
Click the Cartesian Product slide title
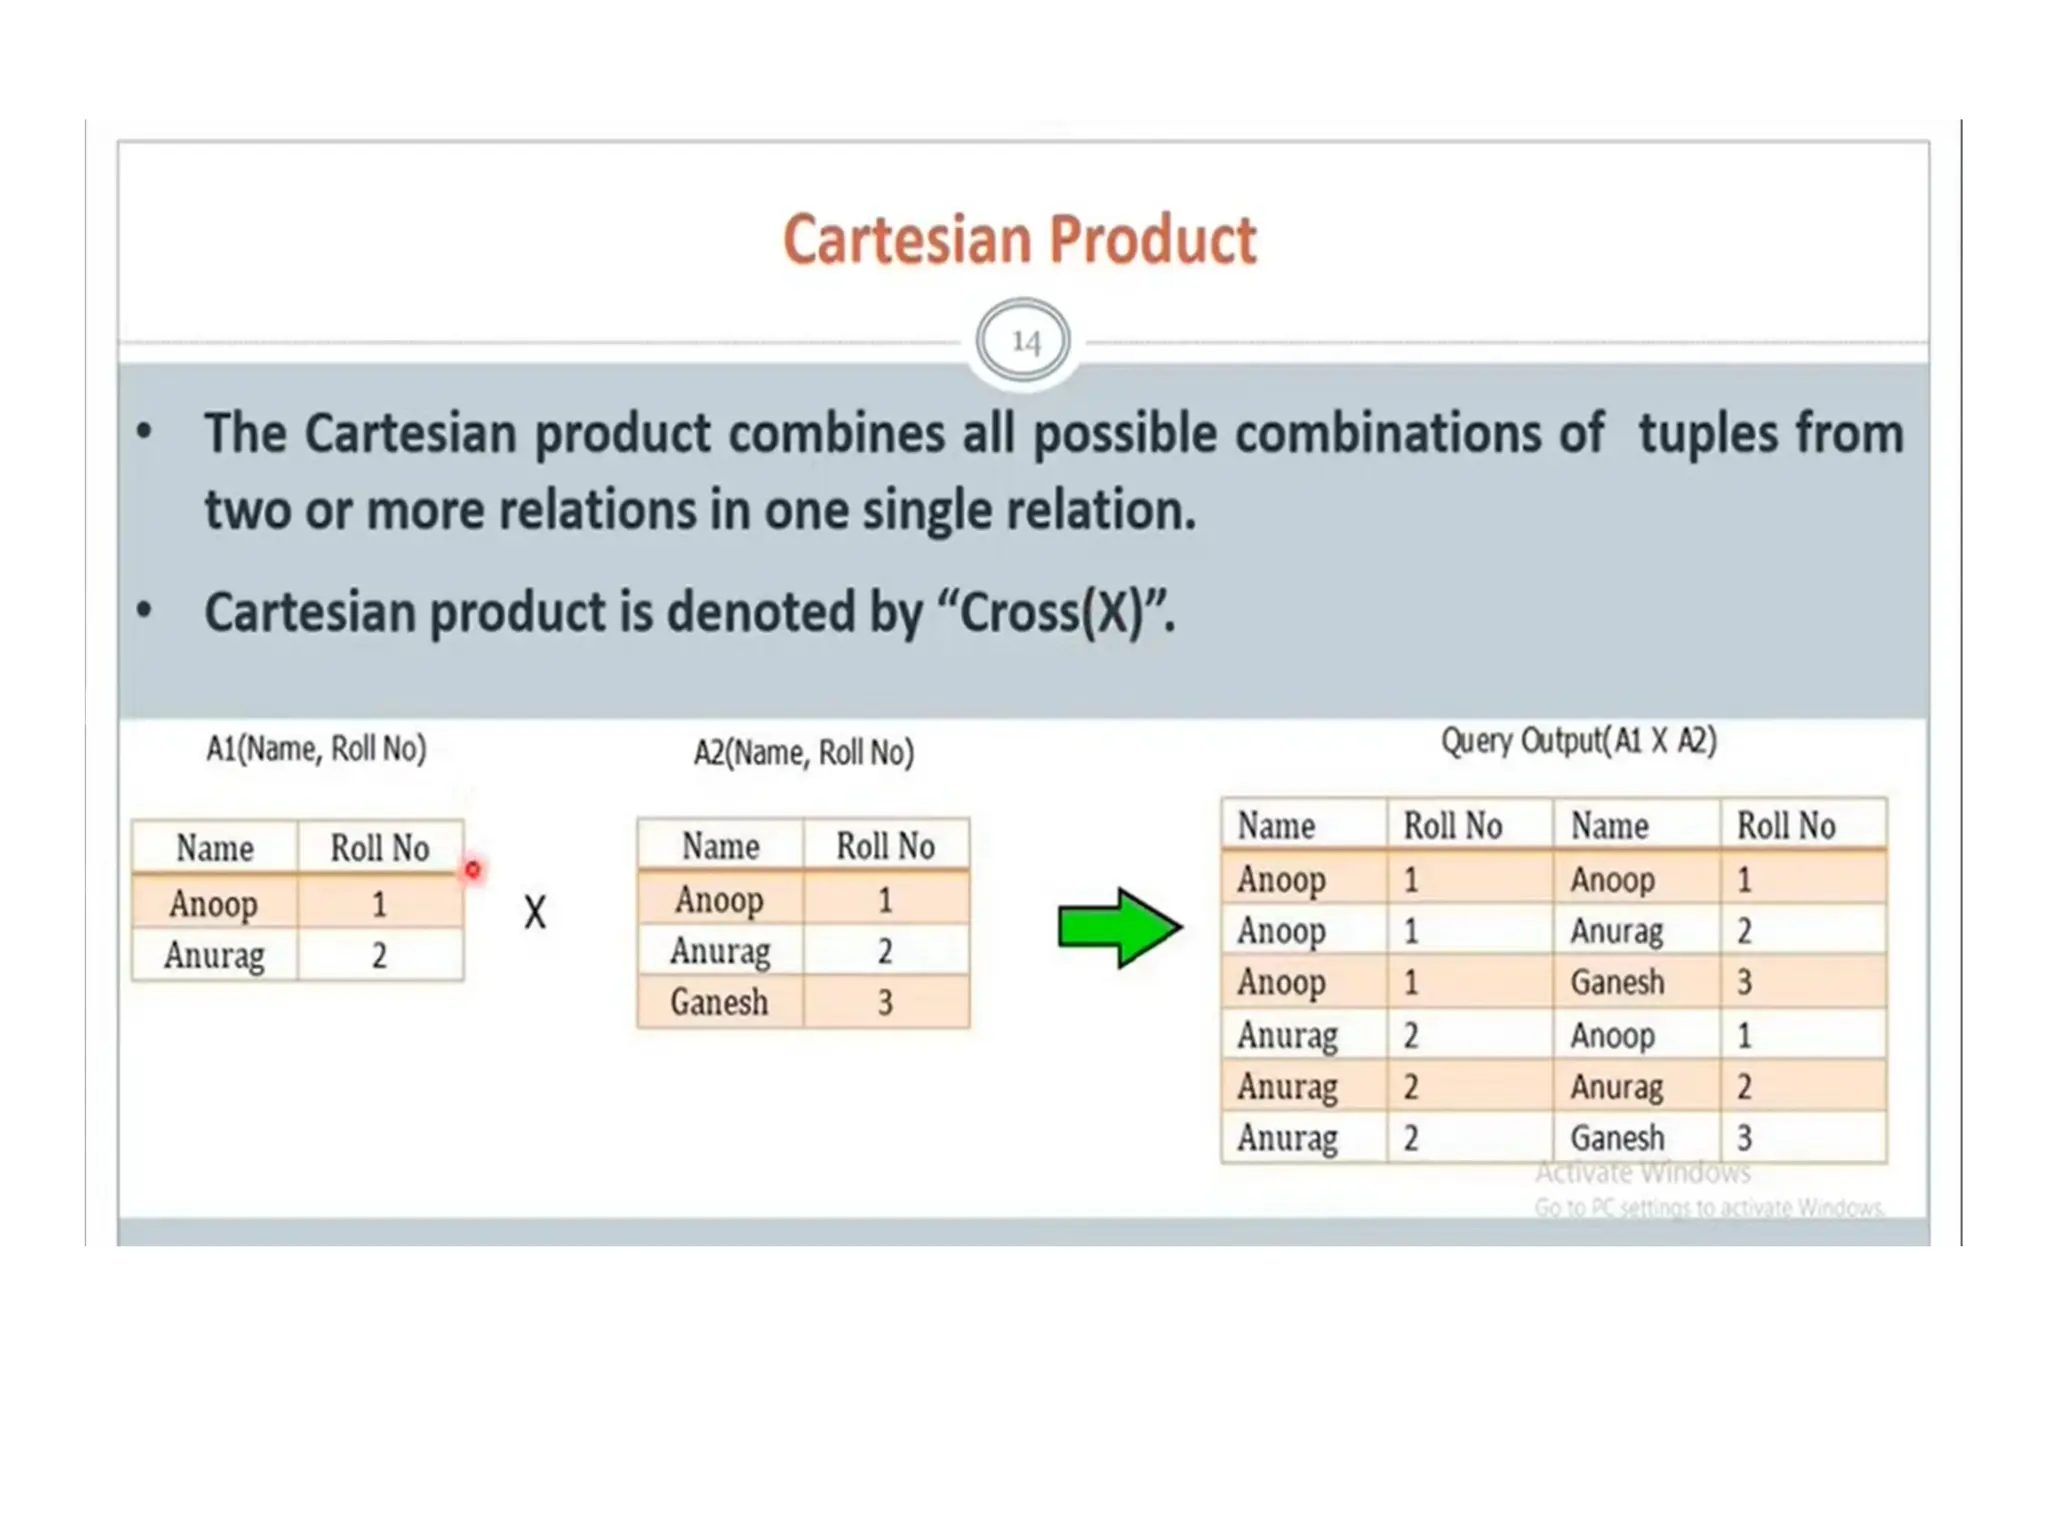coord(1019,240)
